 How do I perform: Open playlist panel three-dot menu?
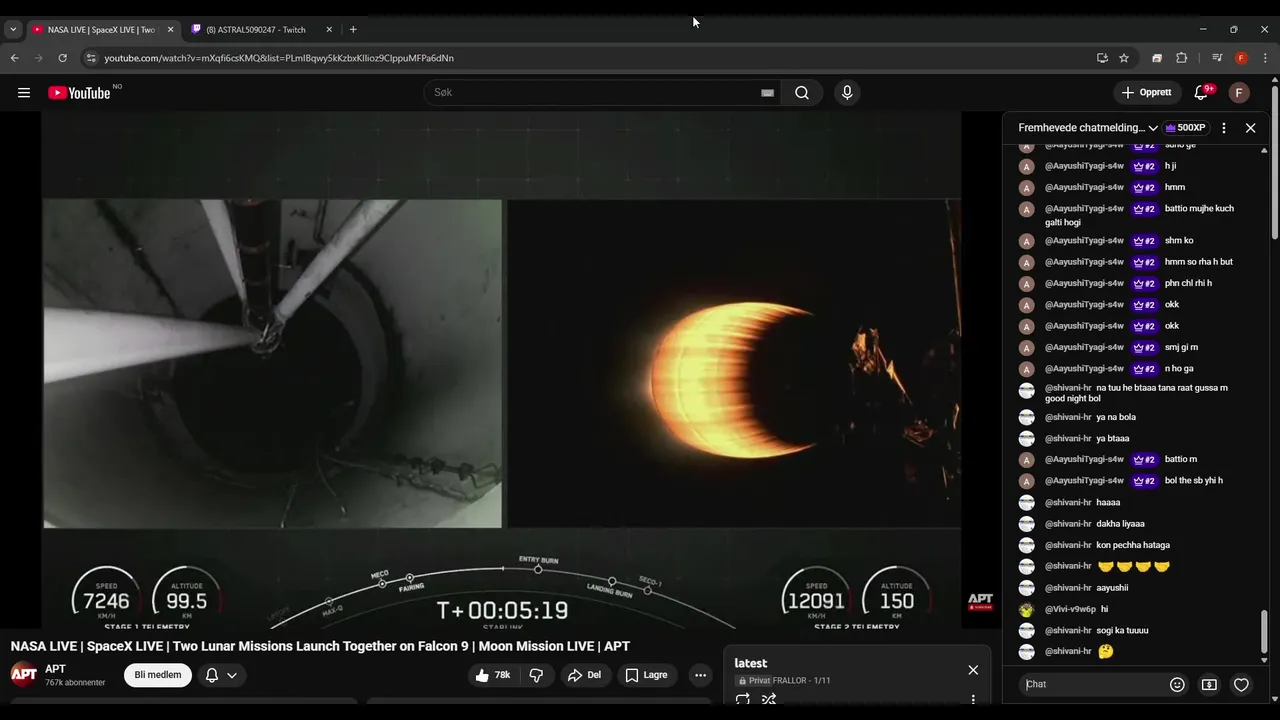pos(973,700)
